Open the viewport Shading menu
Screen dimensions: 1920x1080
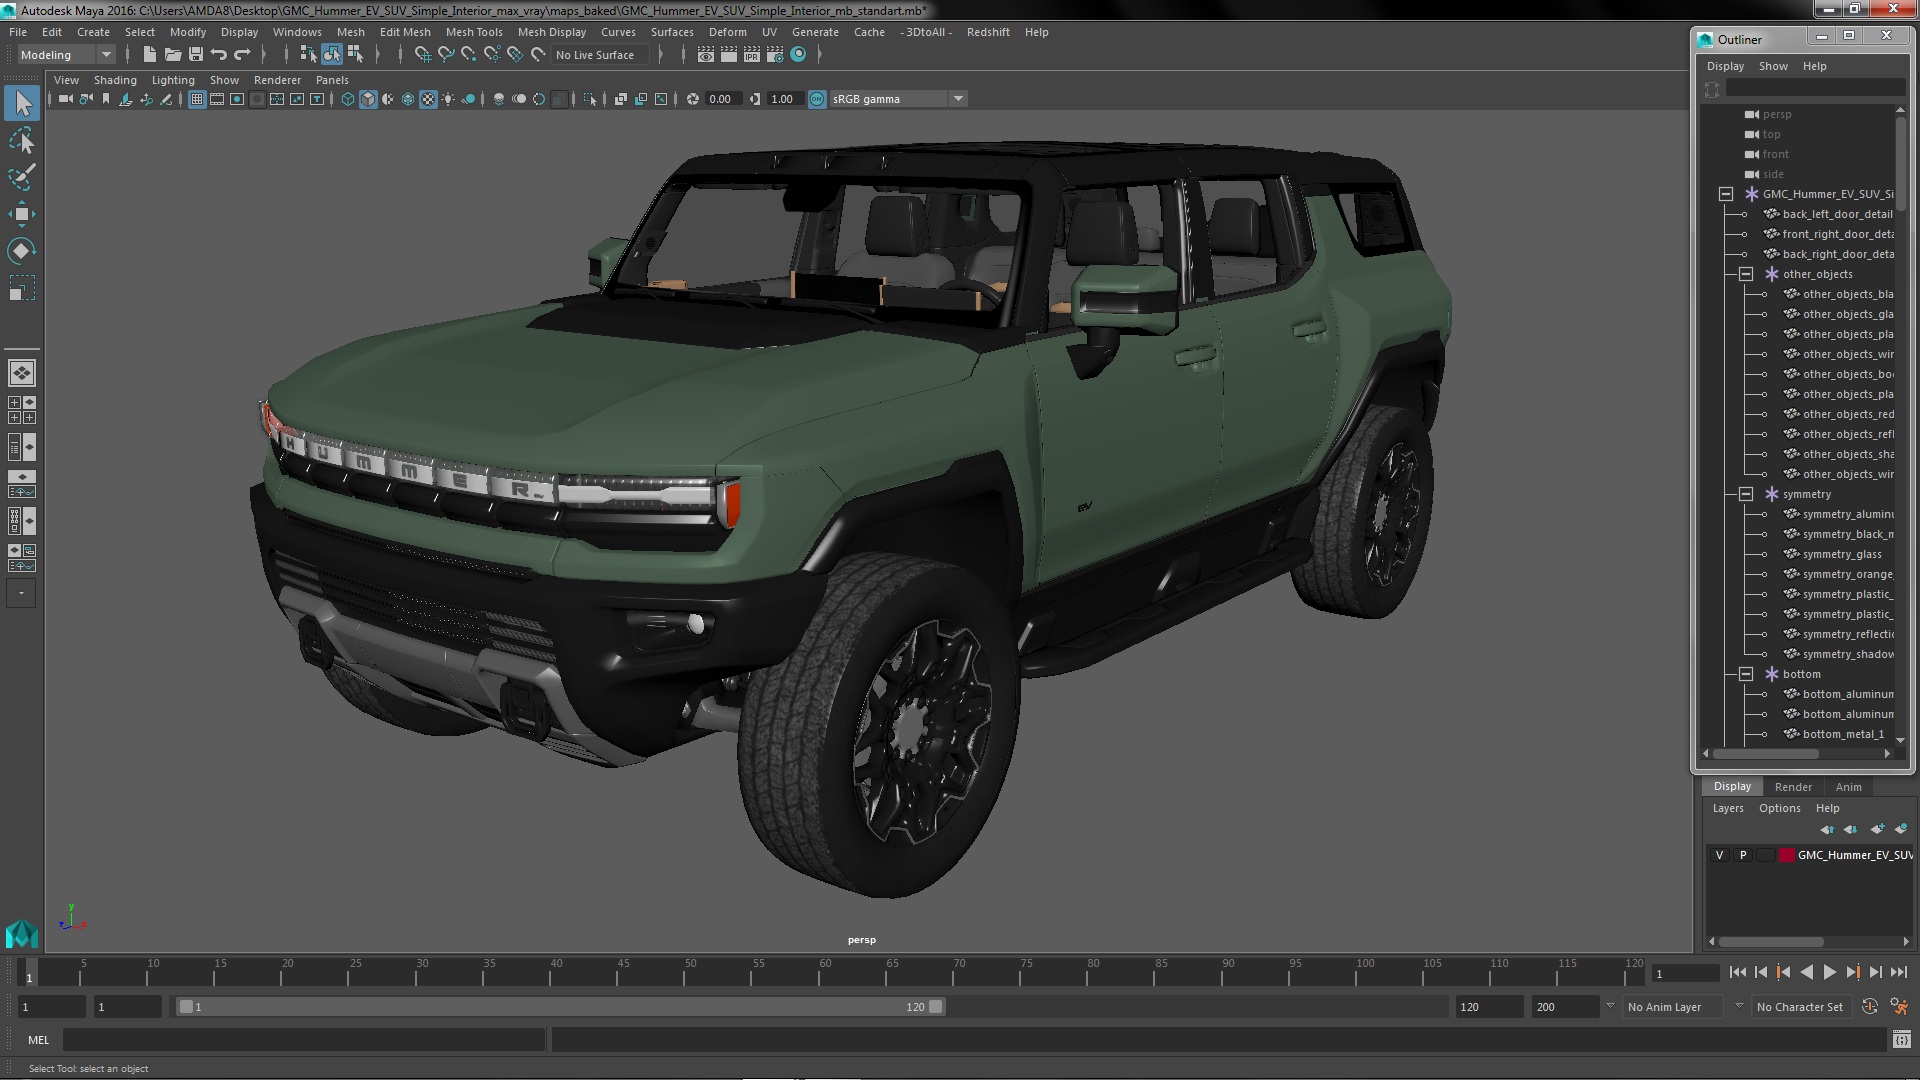pos(115,80)
